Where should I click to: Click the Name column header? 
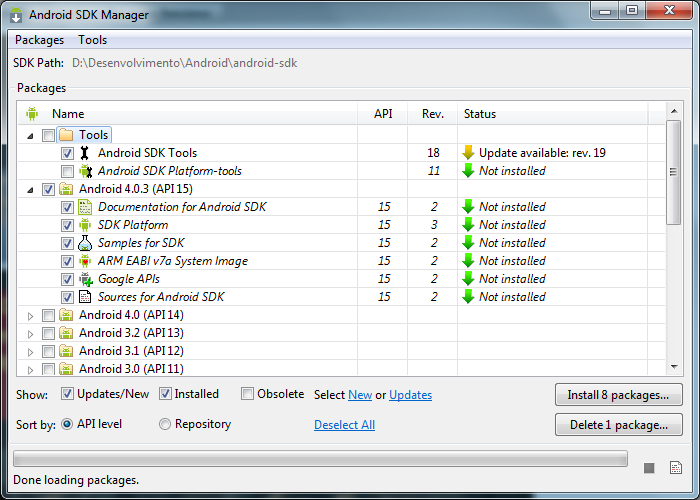[x=188, y=114]
